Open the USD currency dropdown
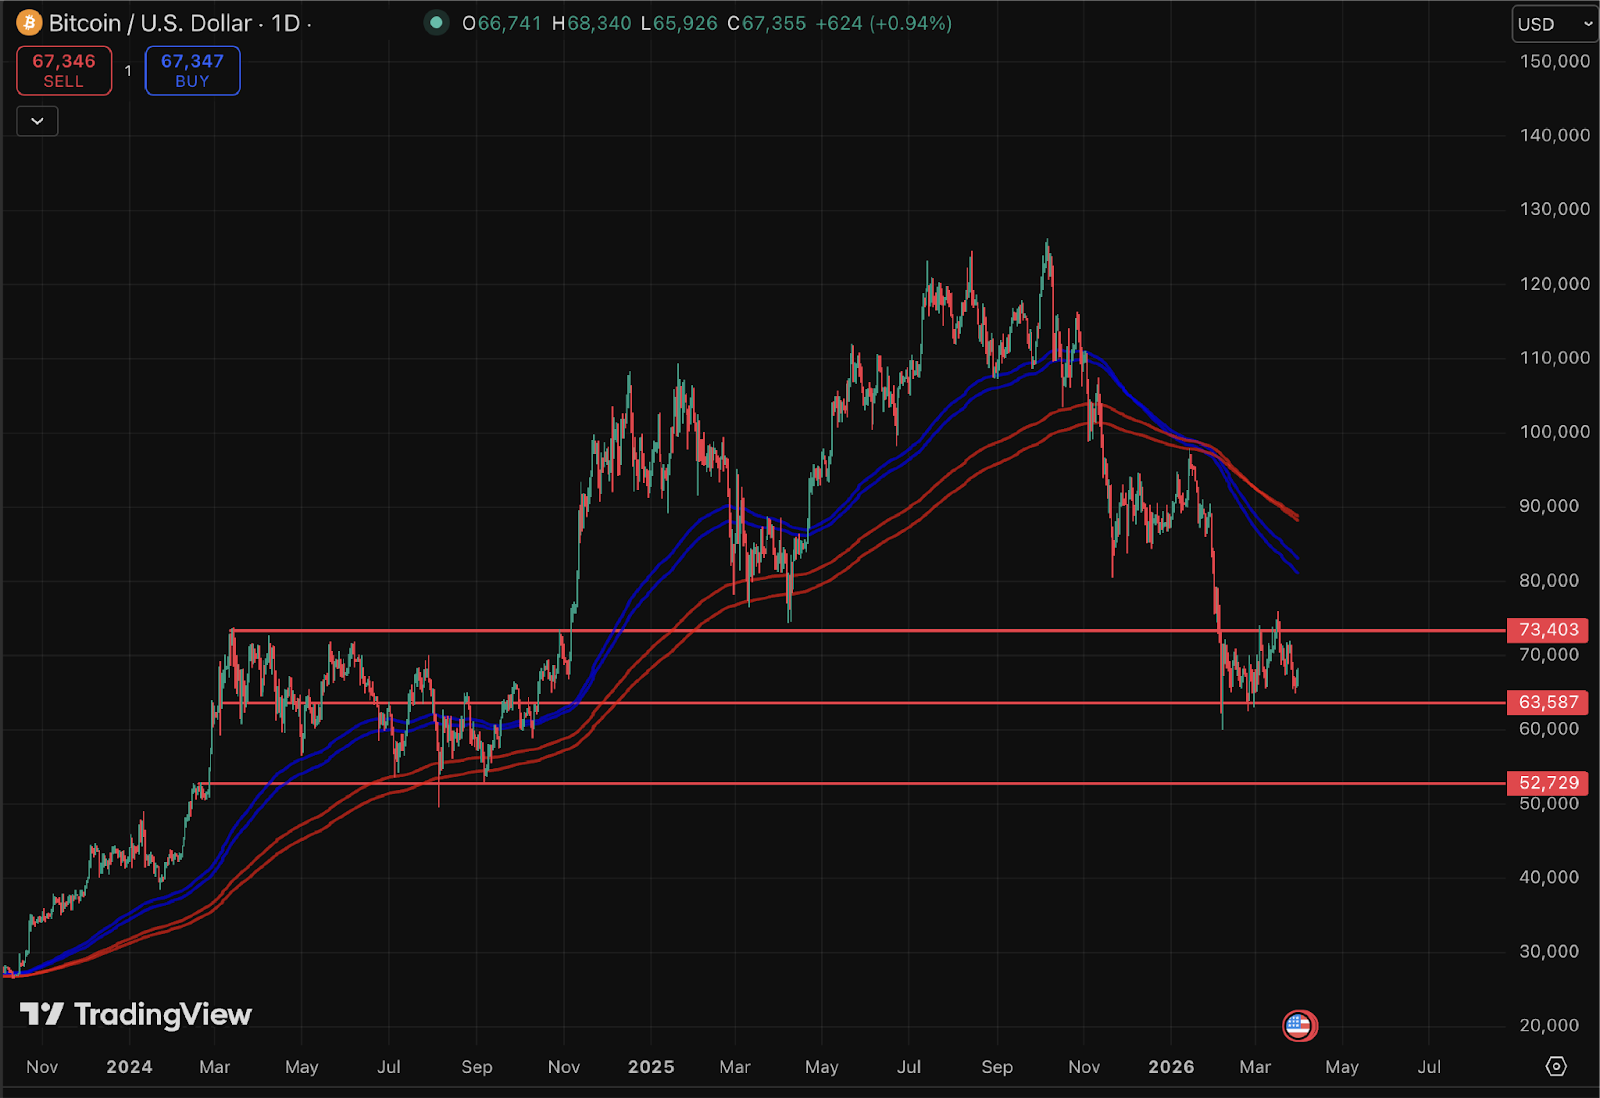Viewport: 1600px width, 1098px height. pos(1554,24)
